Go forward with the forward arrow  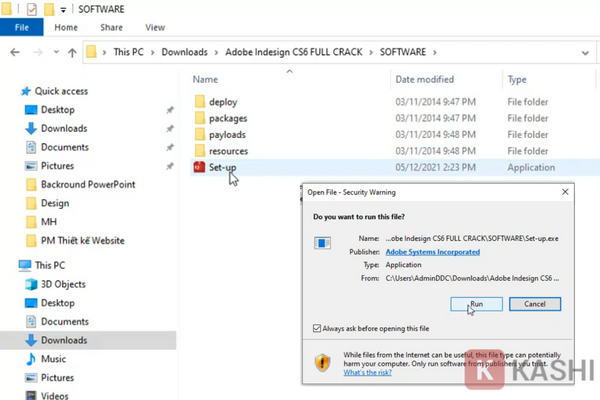(x=38, y=52)
